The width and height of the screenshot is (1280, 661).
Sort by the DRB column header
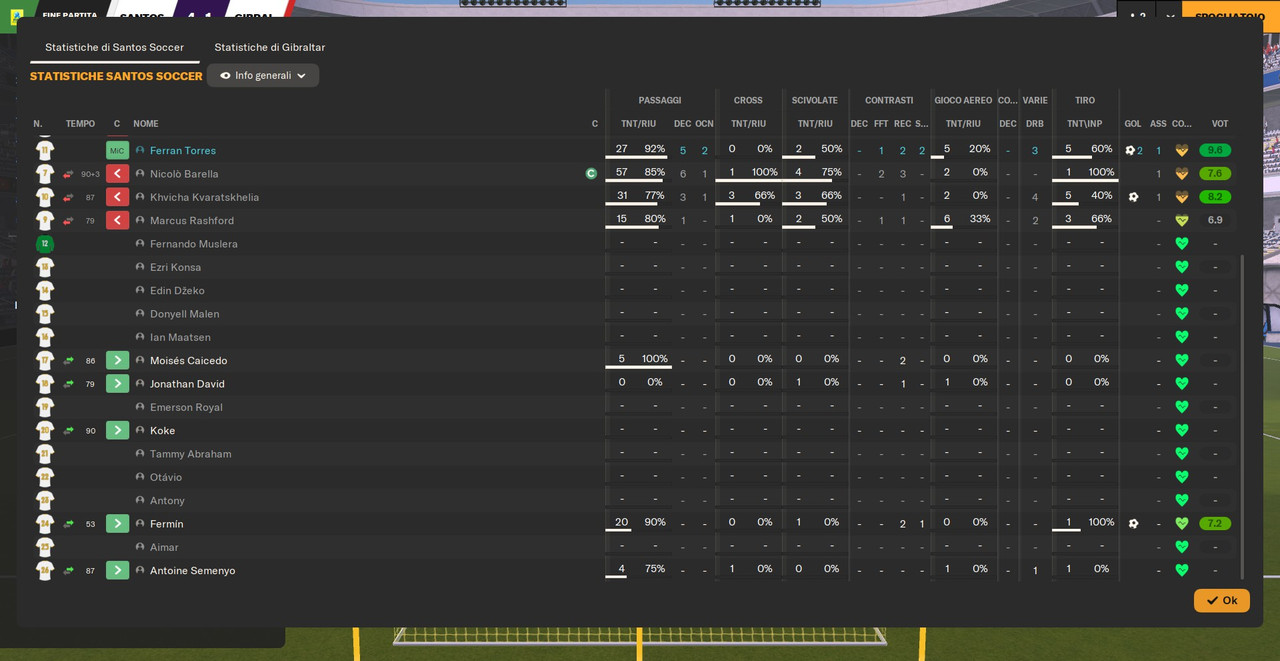coord(1035,124)
